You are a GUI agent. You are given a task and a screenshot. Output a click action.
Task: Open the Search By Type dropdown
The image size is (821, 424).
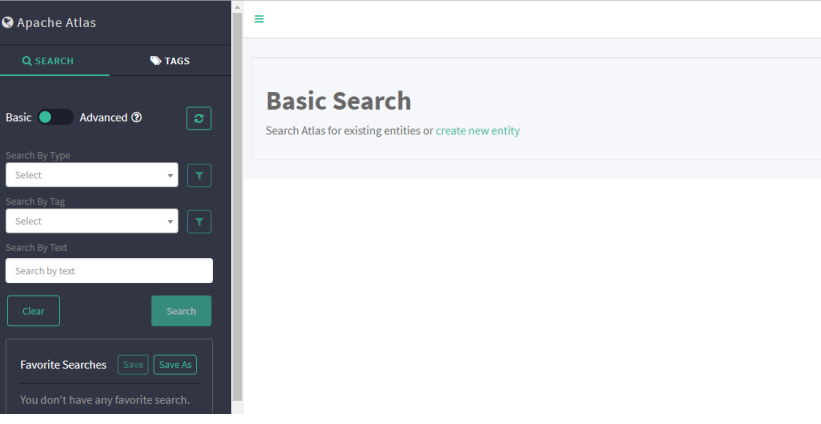pos(92,175)
